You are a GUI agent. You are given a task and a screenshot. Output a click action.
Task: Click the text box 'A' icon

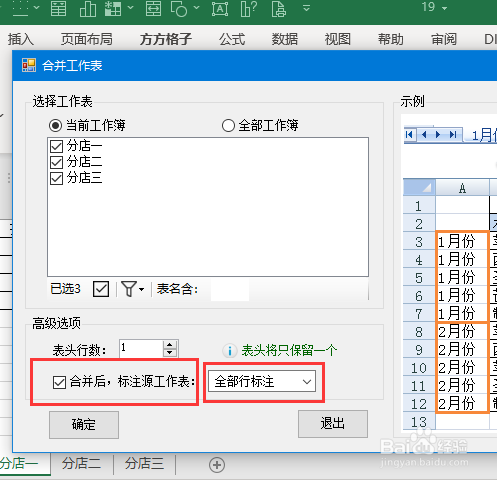pyautogui.click(x=220, y=9)
